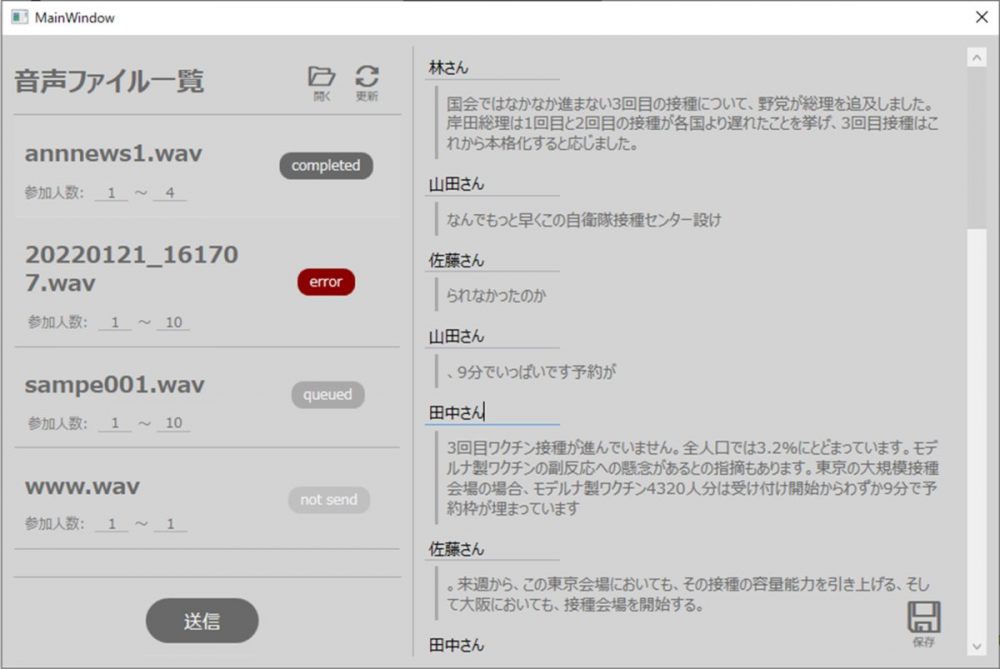This screenshot has width=1000, height=669.
Task: Click the scrollbar up arrow
Action: [x=976, y=57]
